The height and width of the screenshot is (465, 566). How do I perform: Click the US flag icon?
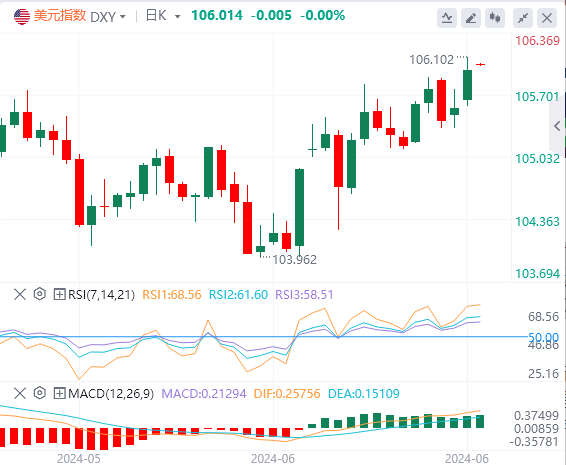22,17
